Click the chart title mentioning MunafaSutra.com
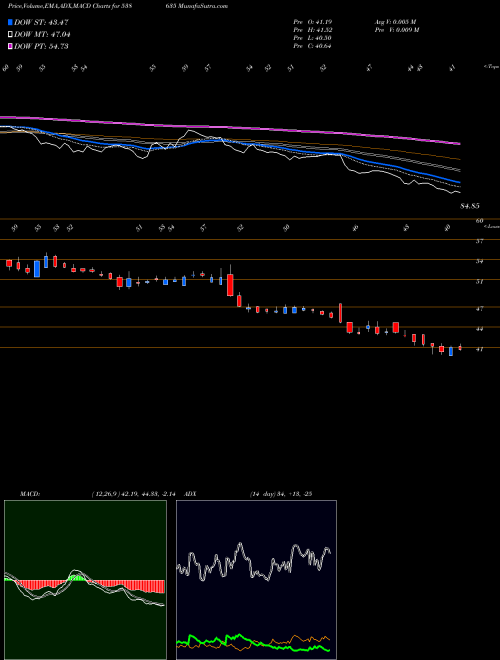This screenshot has height=660, width=500. tap(118, 6)
